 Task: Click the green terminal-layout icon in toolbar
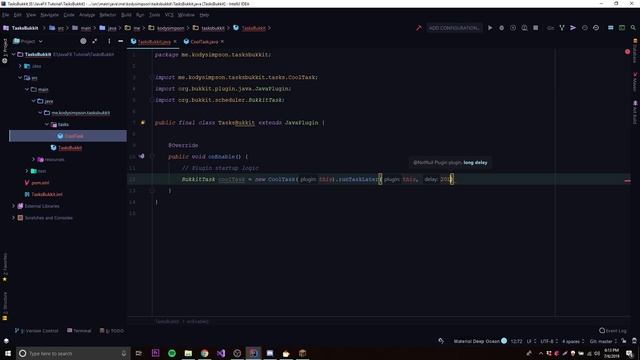pyautogui.click(x=622, y=28)
